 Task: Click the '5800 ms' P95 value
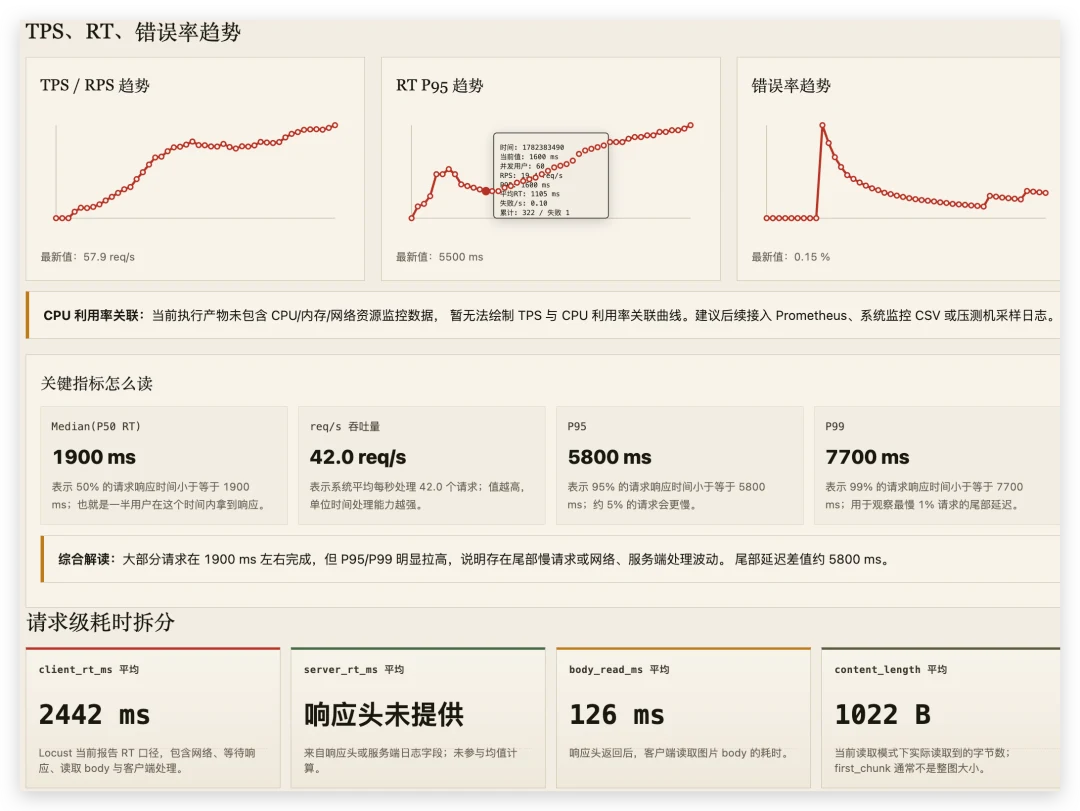[610, 457]
